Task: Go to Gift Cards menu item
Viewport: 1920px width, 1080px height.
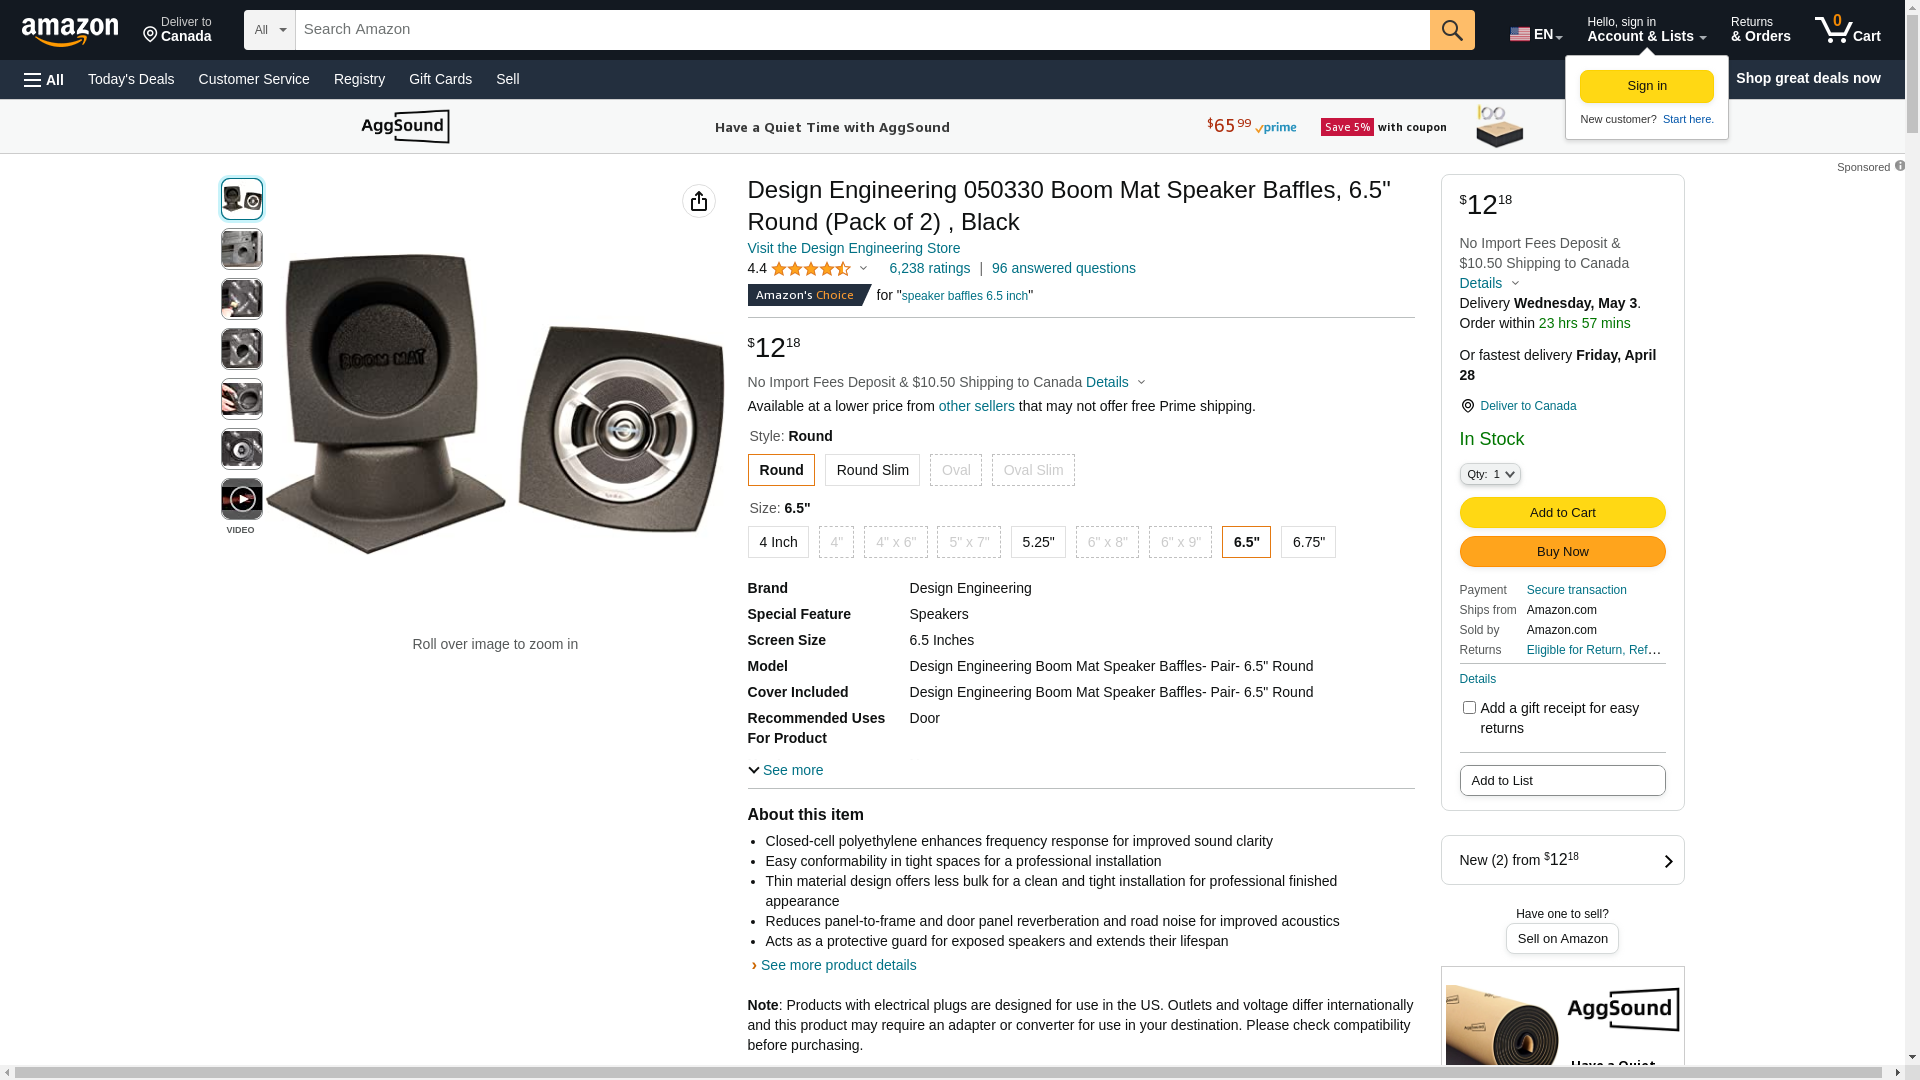Action: [440, 79]
